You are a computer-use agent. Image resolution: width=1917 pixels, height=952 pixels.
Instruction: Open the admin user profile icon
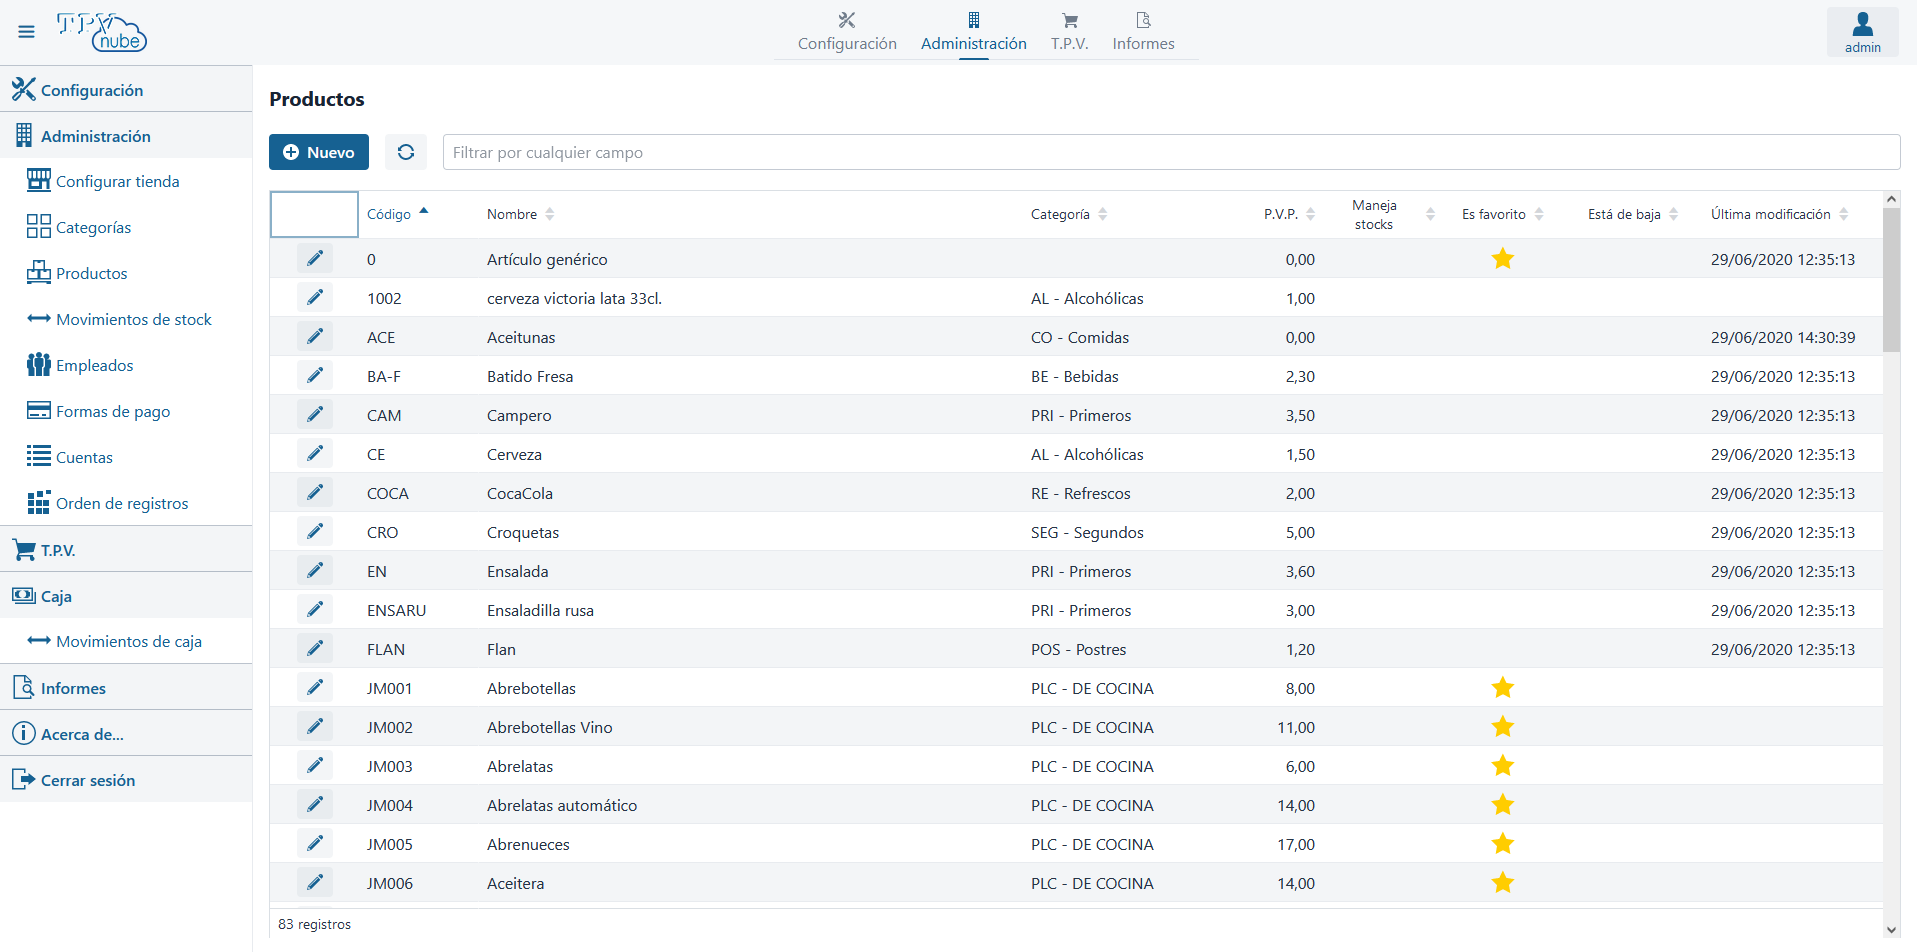point(1862,31)
